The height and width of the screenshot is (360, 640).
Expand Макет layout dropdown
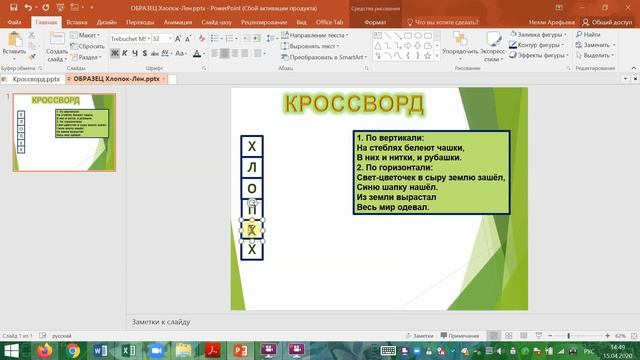tap(85, 35)
